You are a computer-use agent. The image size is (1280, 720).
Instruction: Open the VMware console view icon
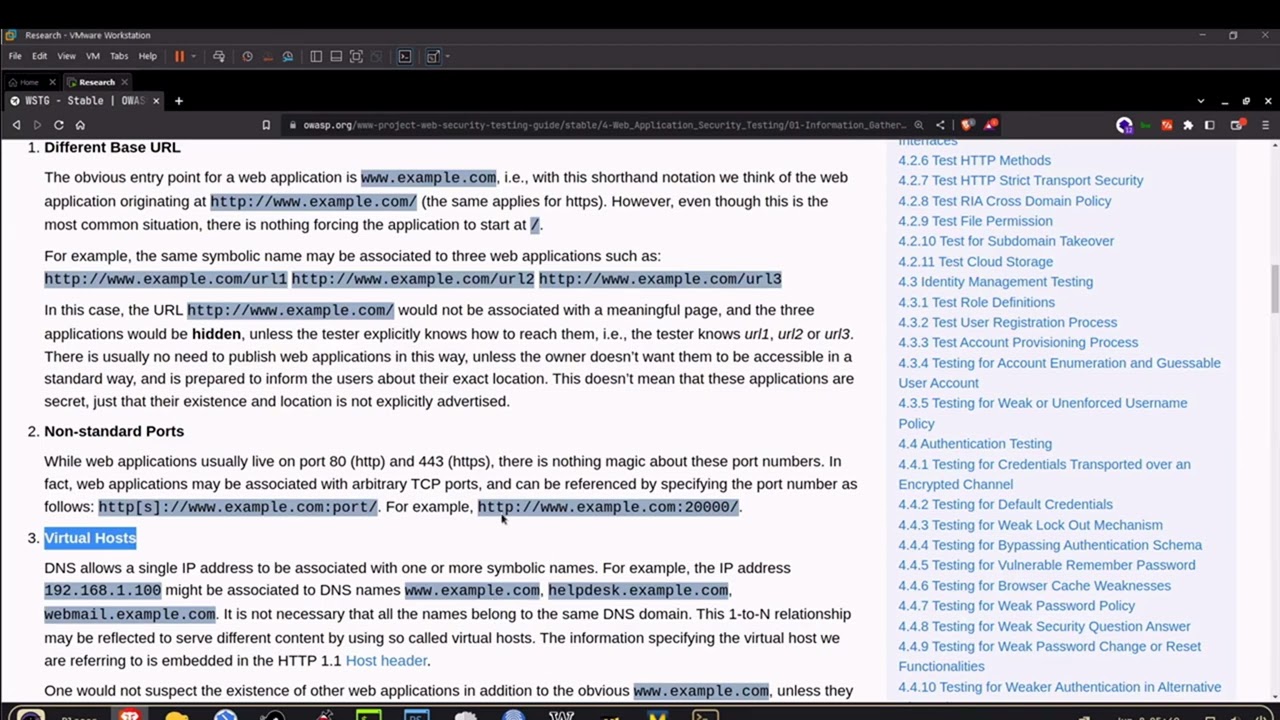(405, 56)
